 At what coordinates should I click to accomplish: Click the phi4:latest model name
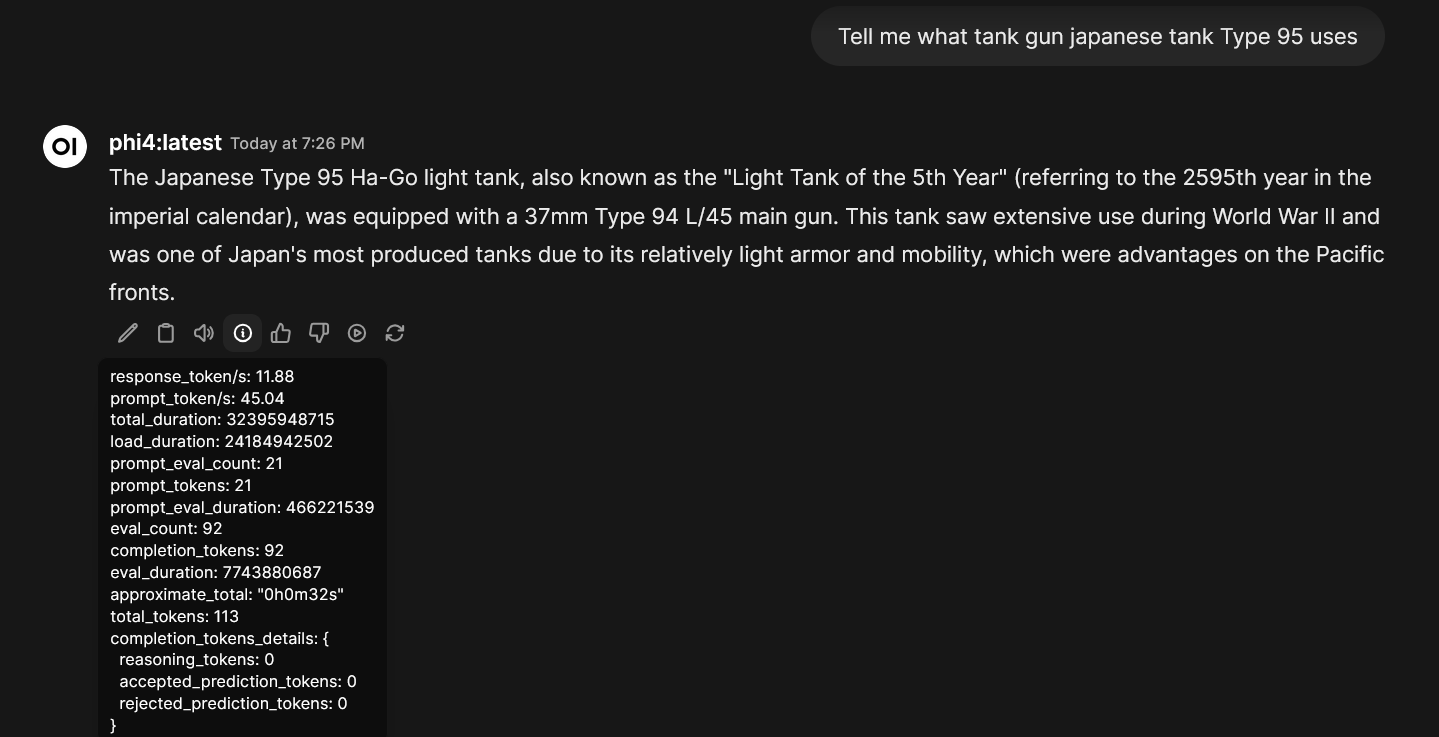coord(165,143)
